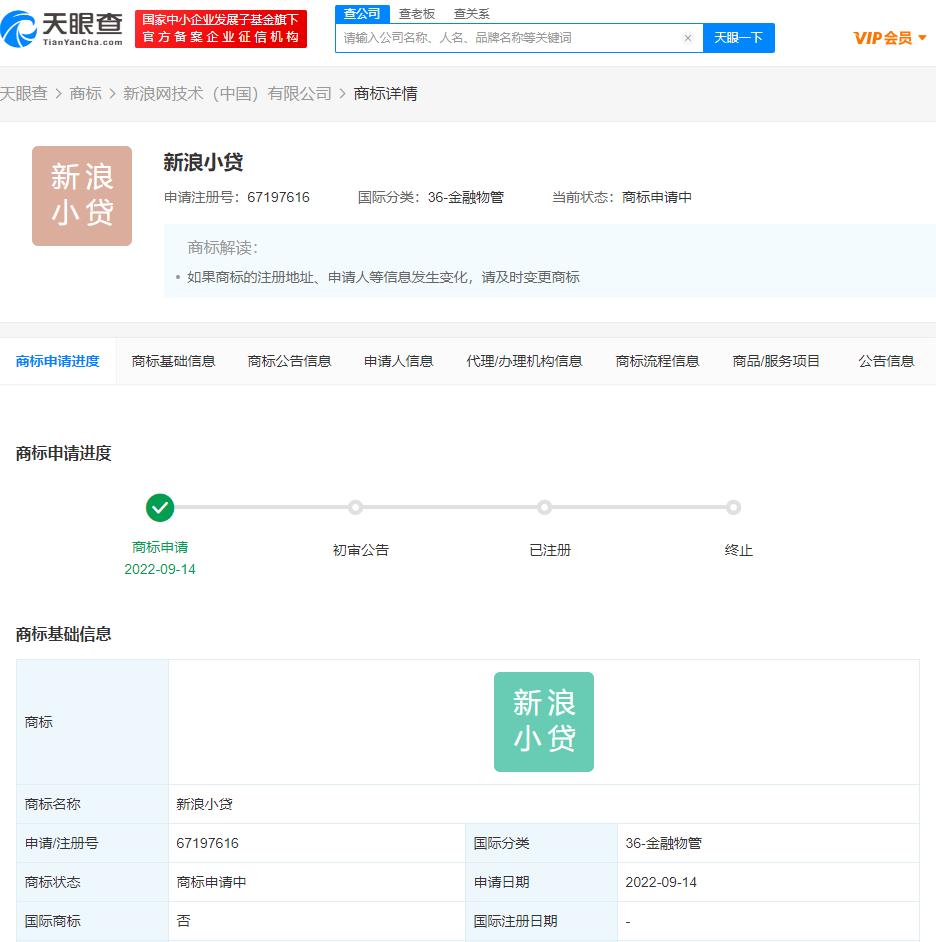936x942 pixels.
Task: Switch to 商标公告信息 tab
Action: pos(290,361)
